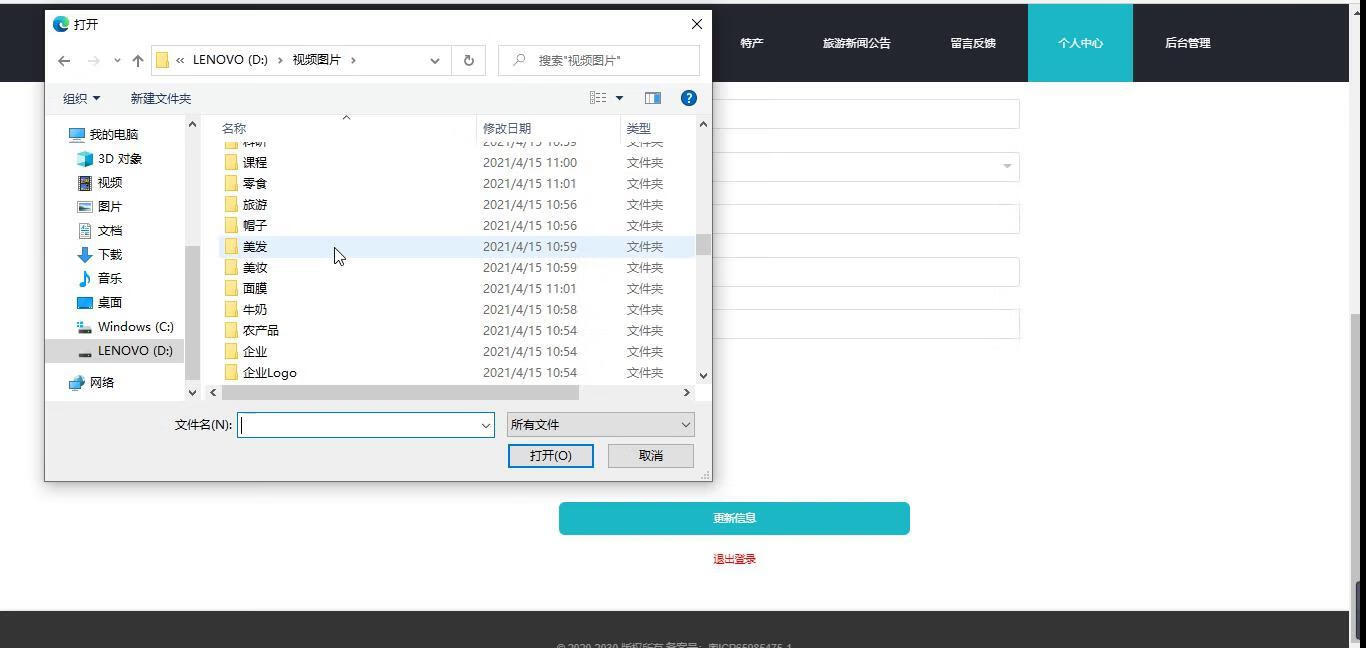This screenshot has height=648, width=1366.
Task: Change view using the view mode icon
Action: (598, 98)
